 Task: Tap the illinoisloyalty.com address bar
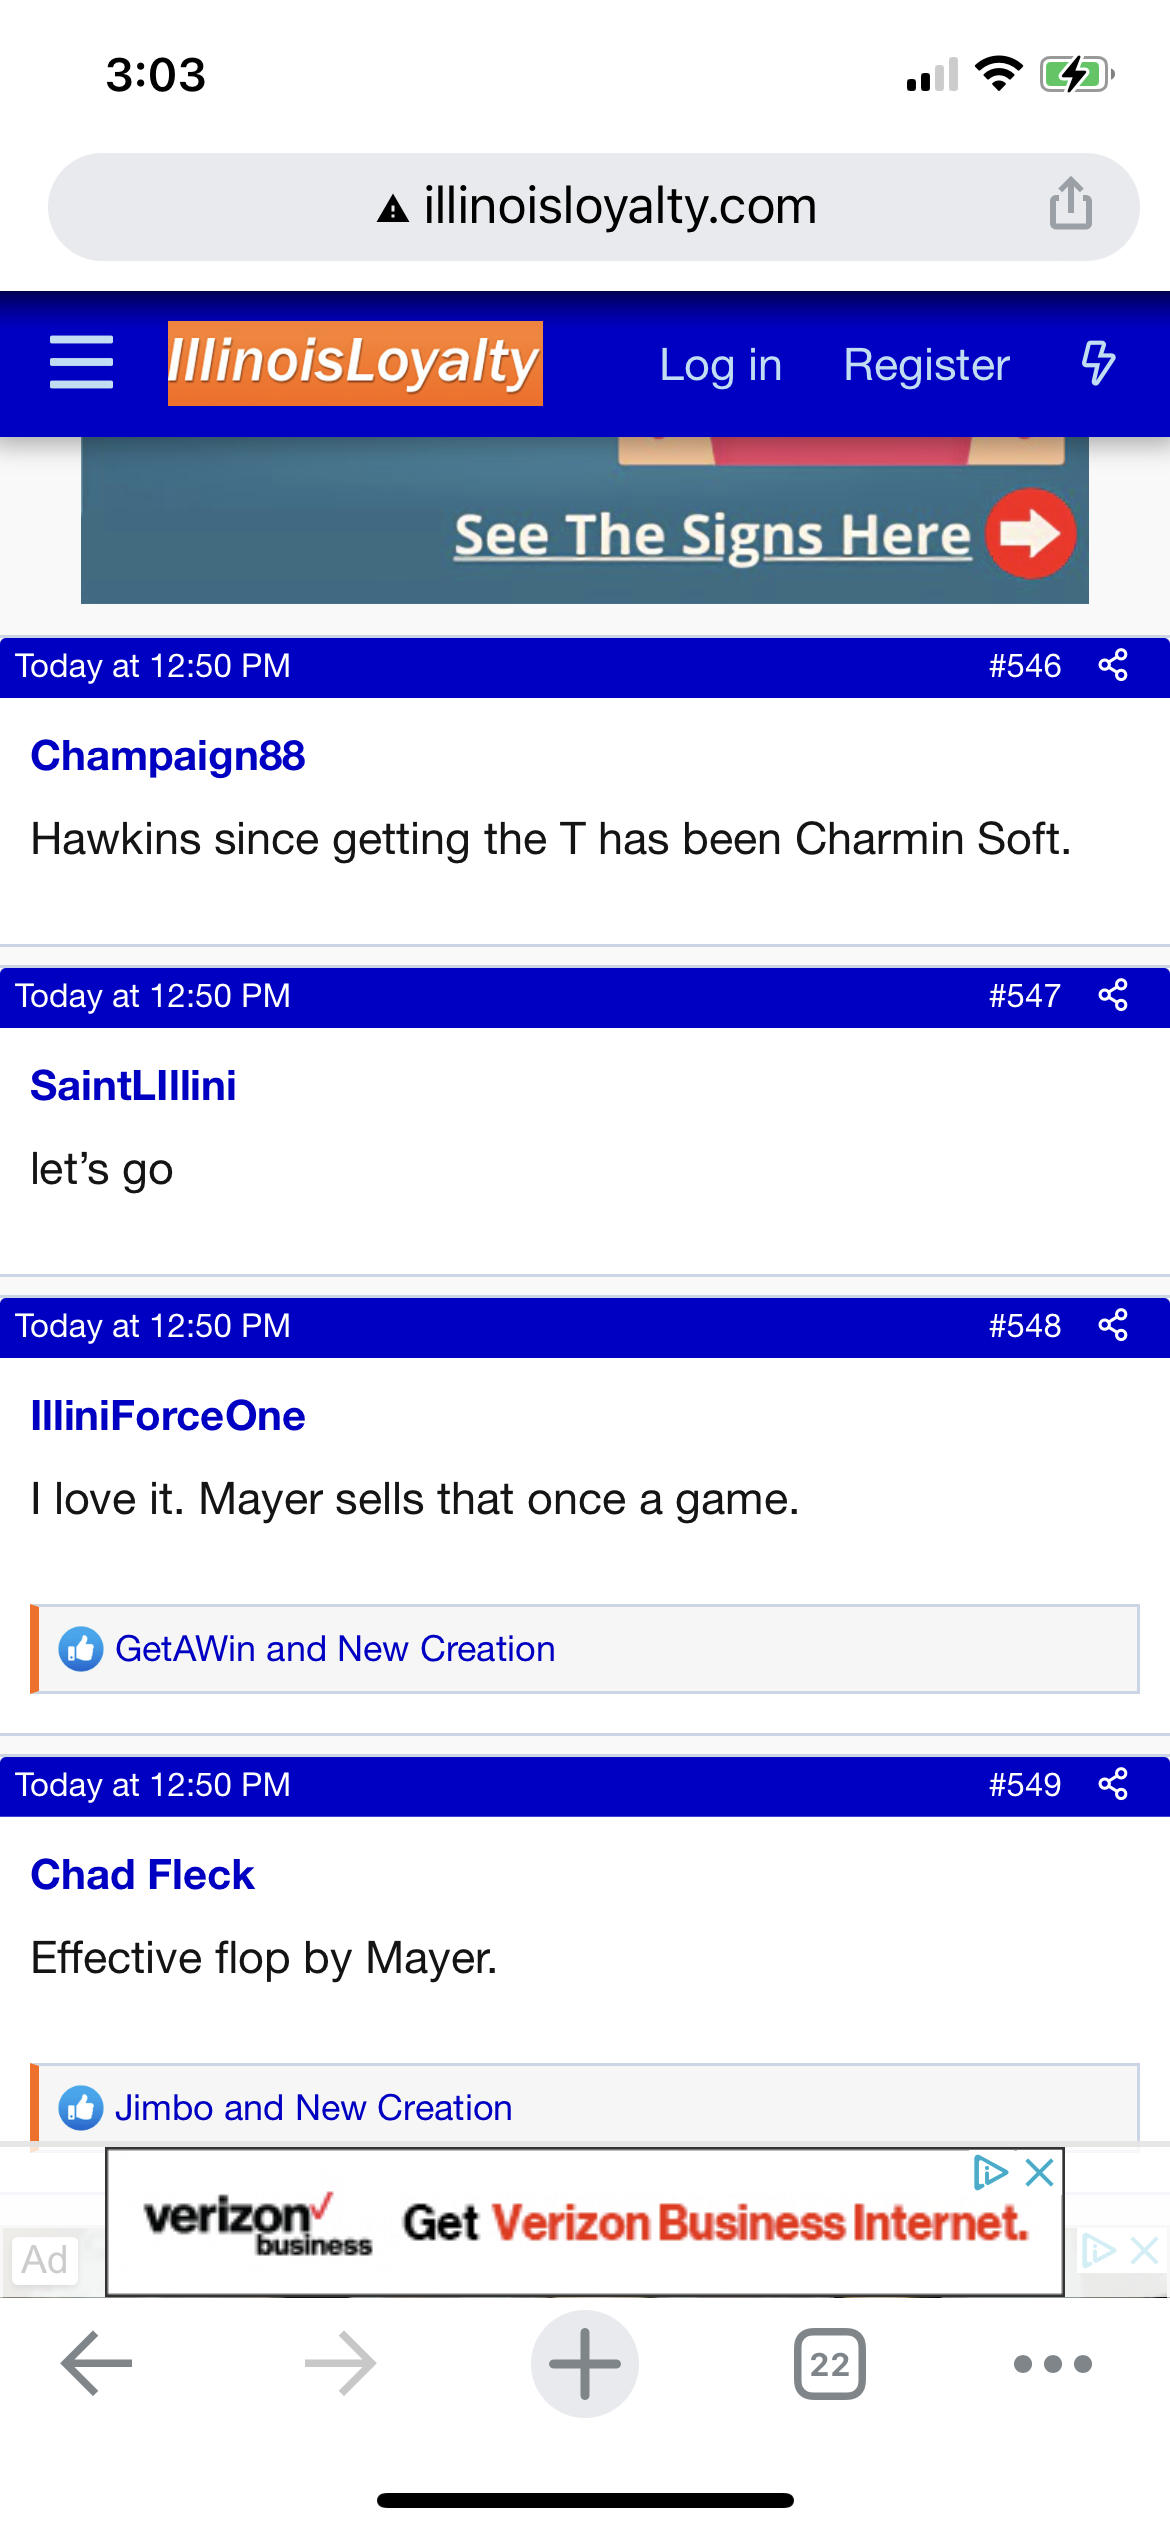click(x=620, y=206)
